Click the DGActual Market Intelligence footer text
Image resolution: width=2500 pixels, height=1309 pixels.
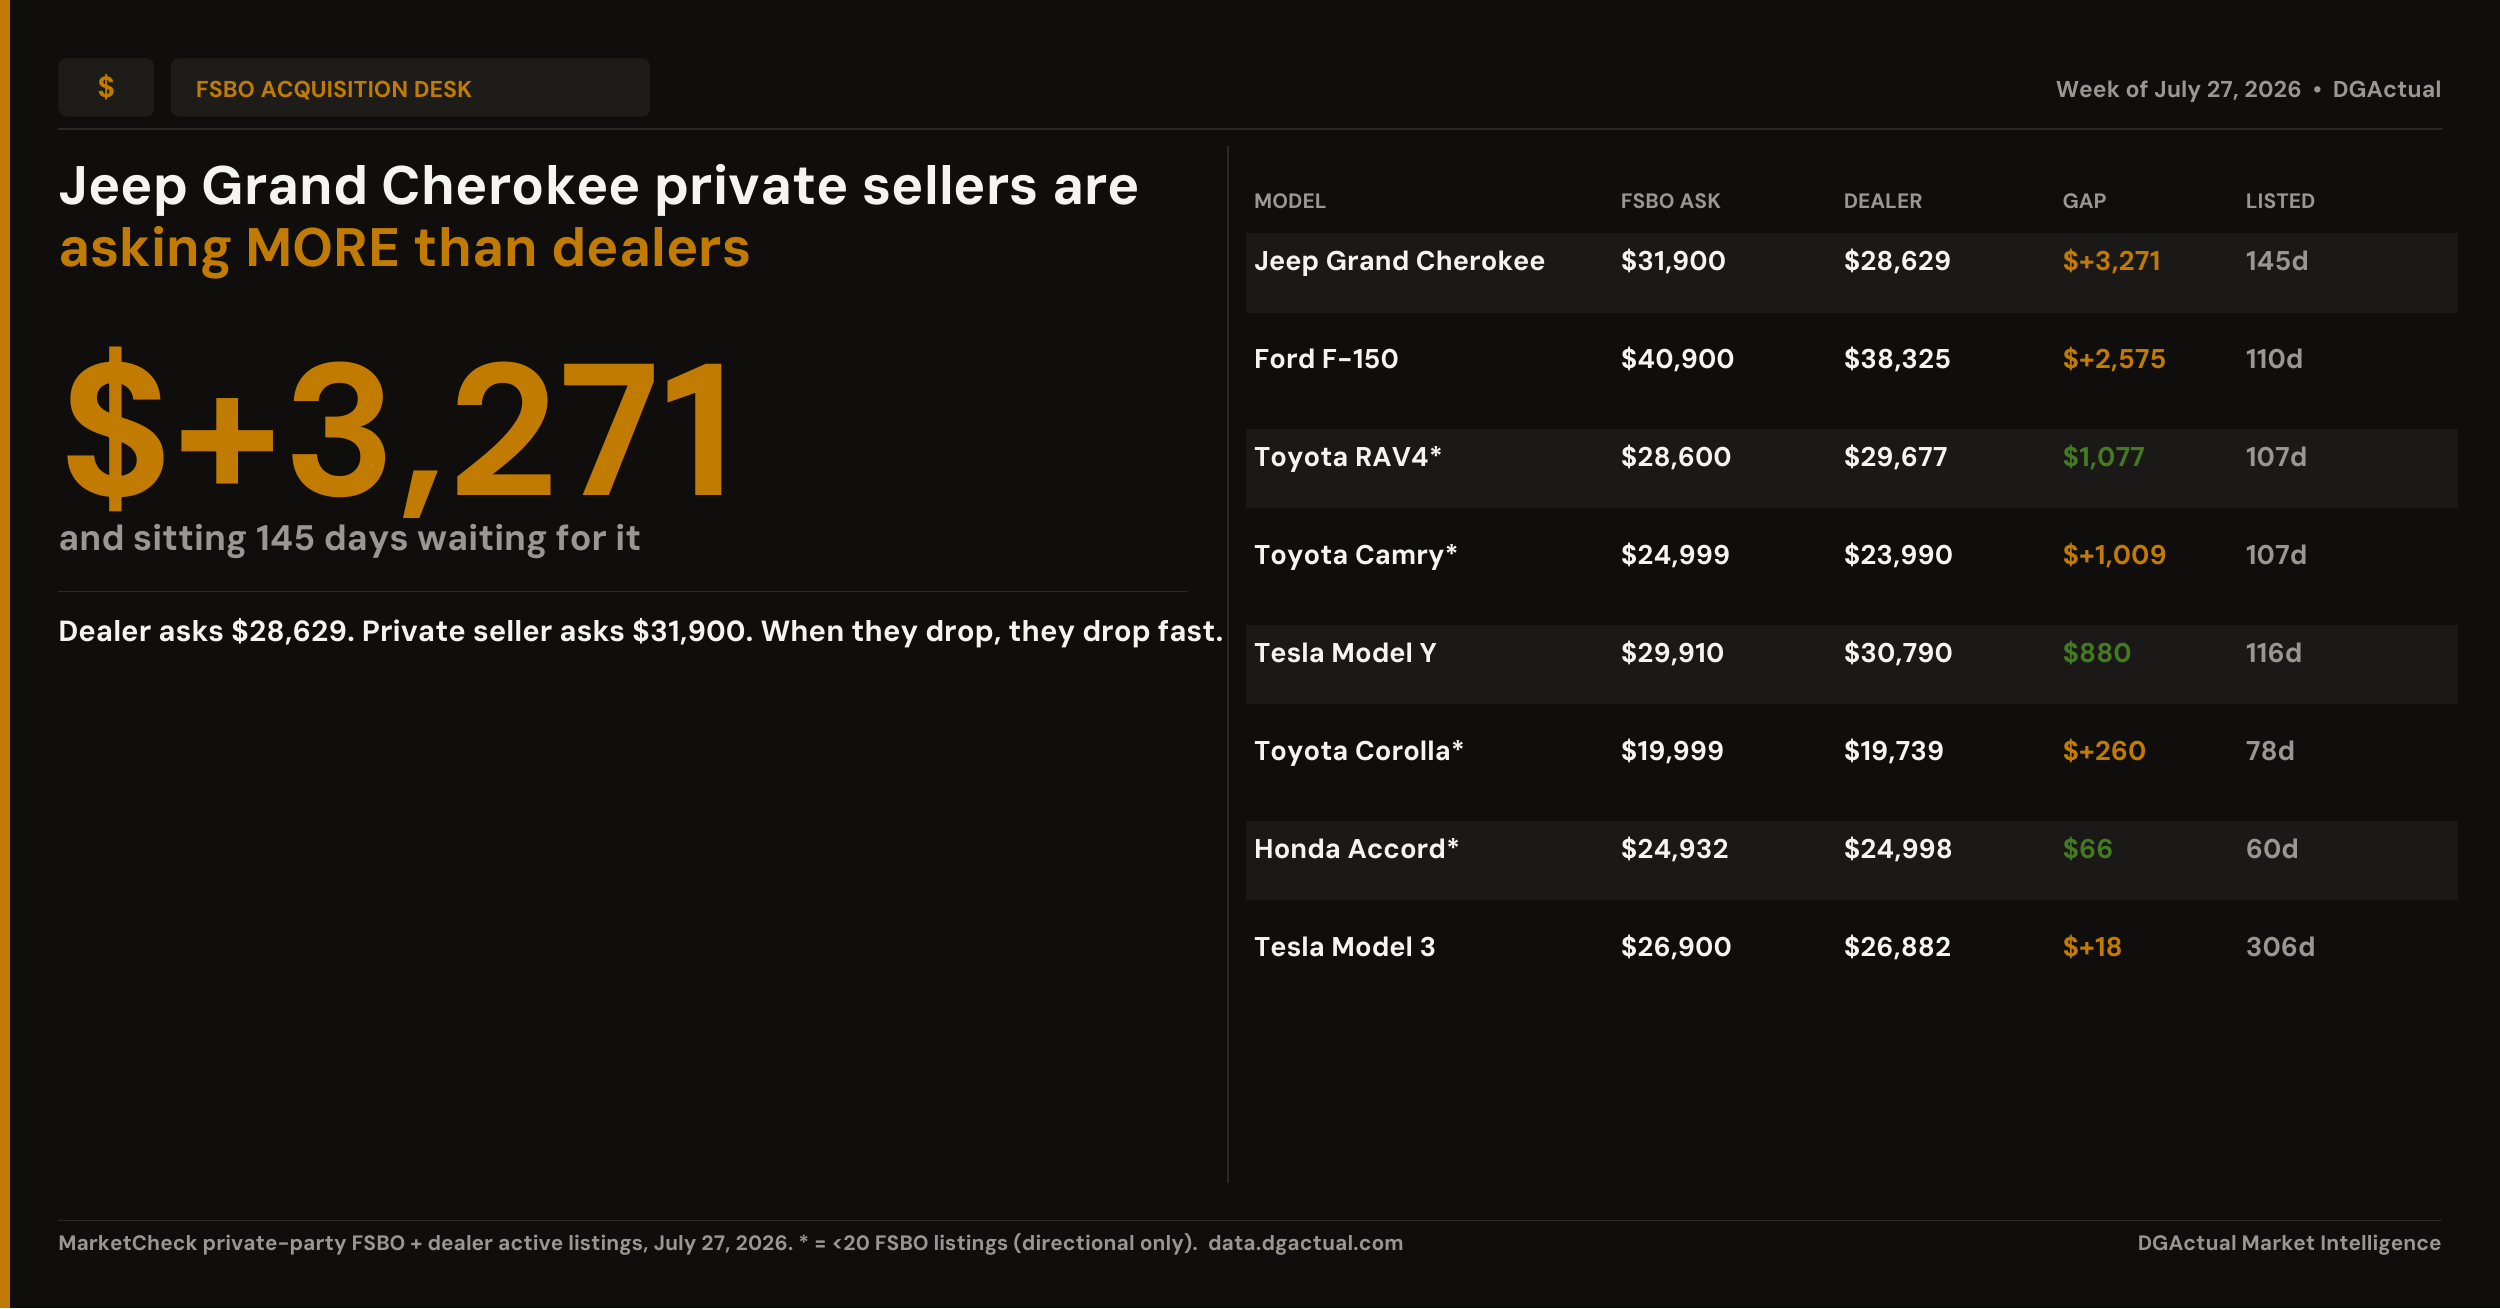click(x=2289, y=1243)
